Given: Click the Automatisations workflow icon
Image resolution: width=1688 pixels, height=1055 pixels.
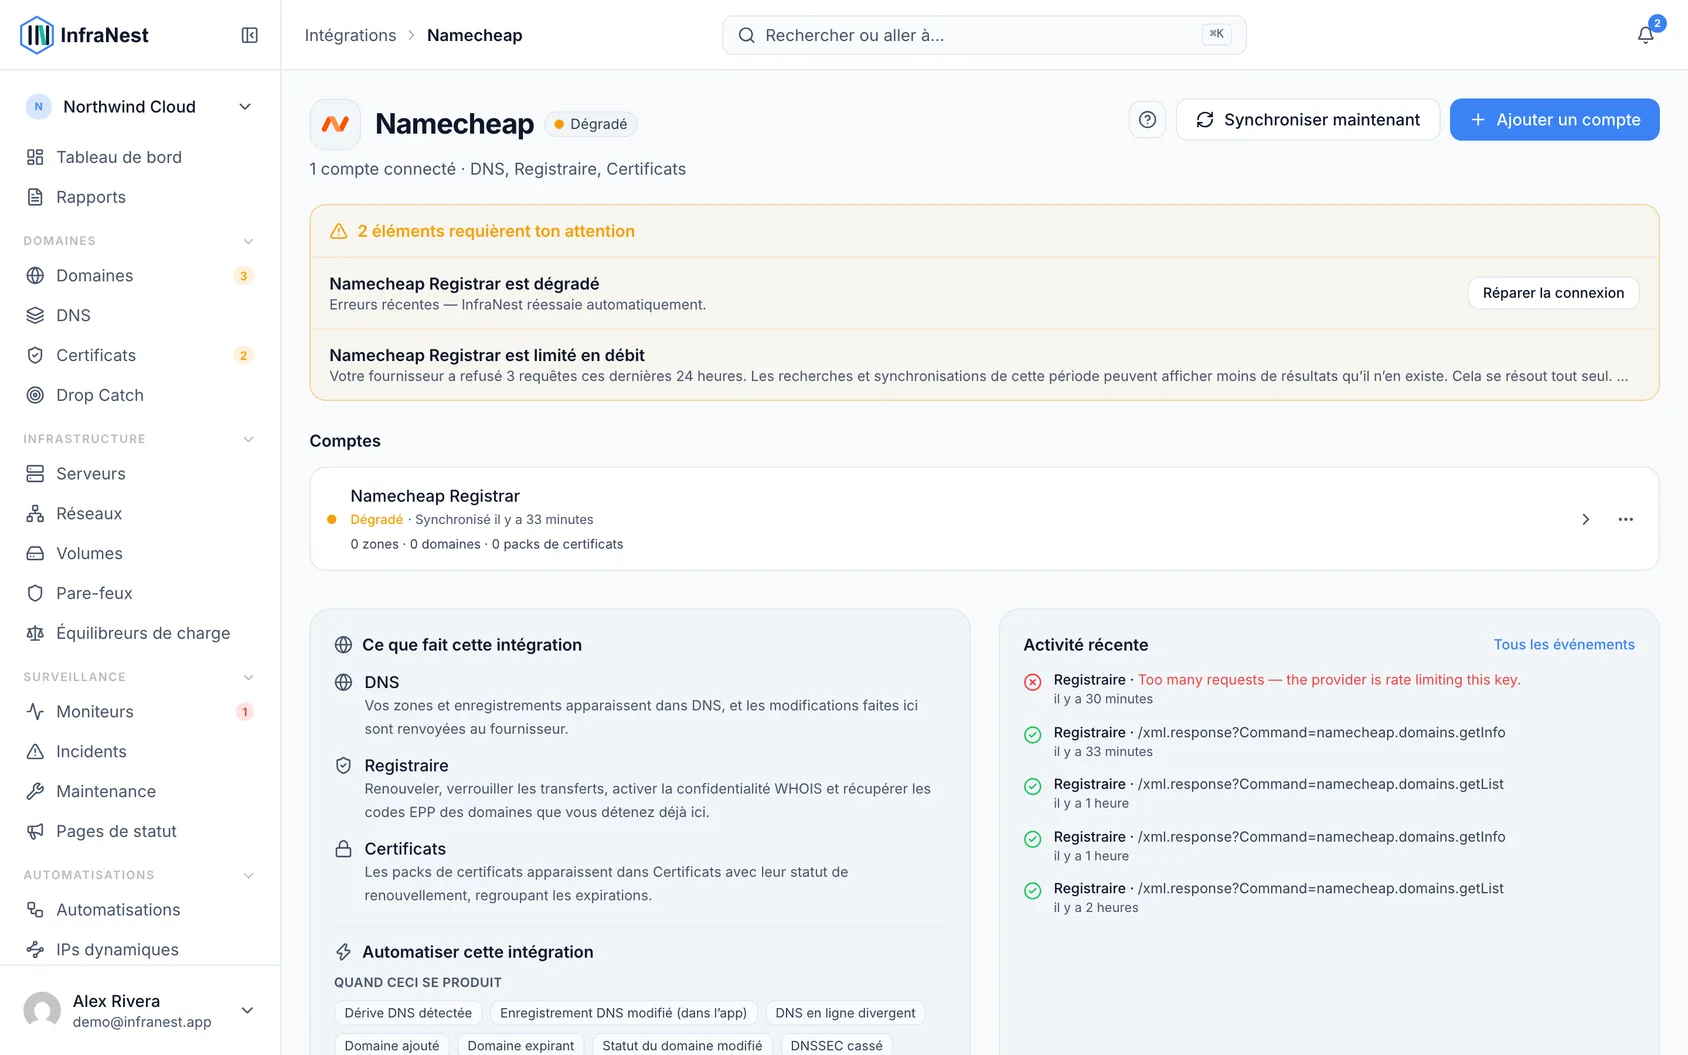Looking at the screenshot, I should (x=35, y=909).
